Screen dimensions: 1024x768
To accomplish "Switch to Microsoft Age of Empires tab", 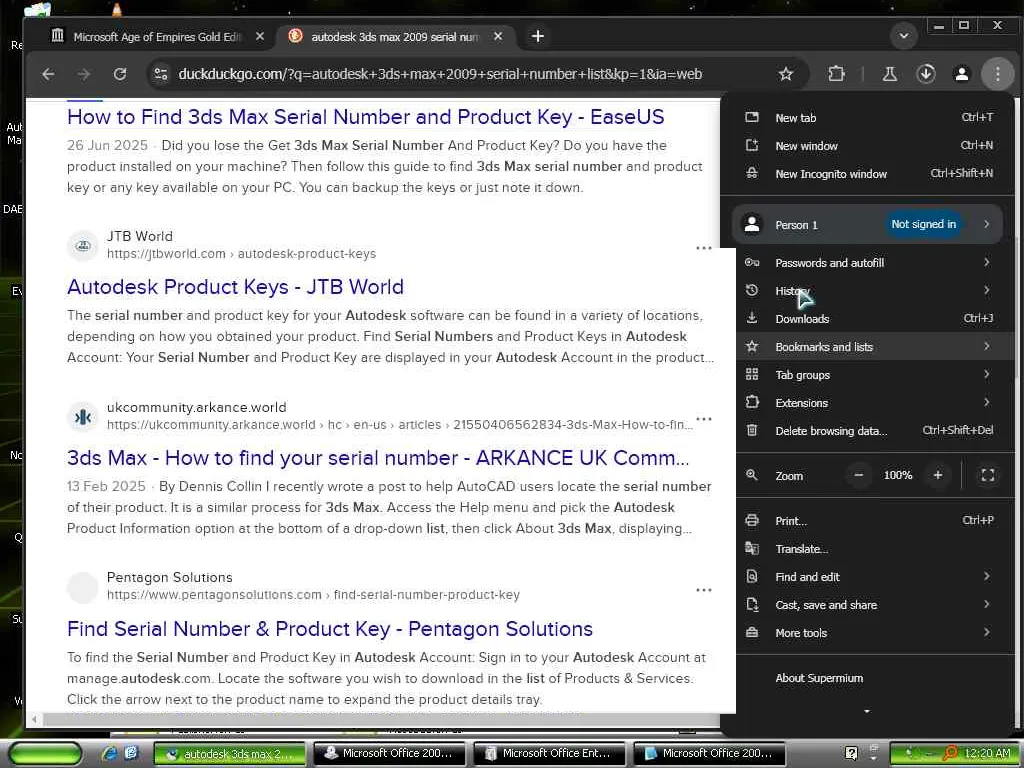I will click(158, 37).
